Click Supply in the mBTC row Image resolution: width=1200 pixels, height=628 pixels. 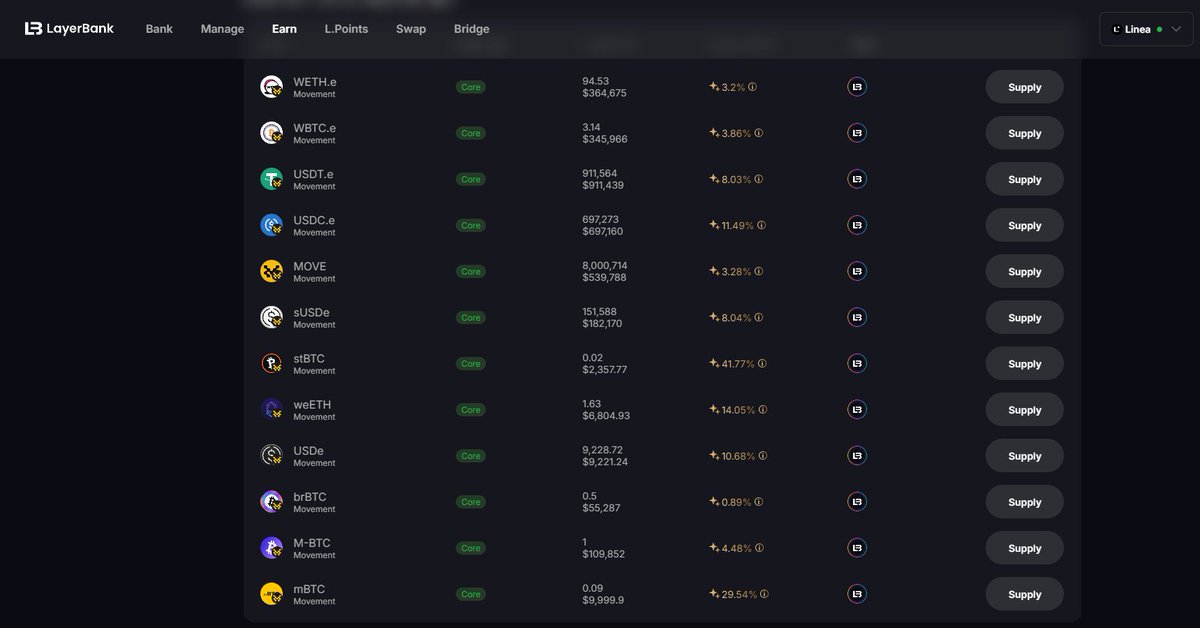pyautogui.click(x=1024, y=594)
